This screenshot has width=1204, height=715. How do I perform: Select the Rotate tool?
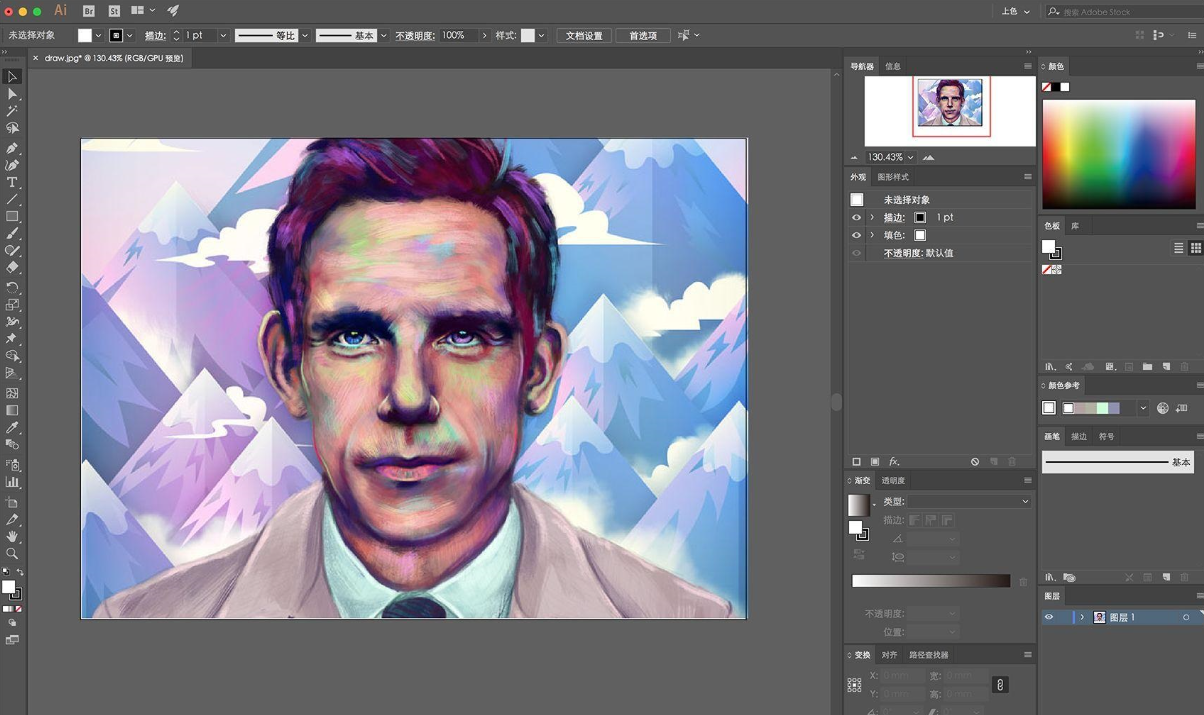tap(13, 287)
